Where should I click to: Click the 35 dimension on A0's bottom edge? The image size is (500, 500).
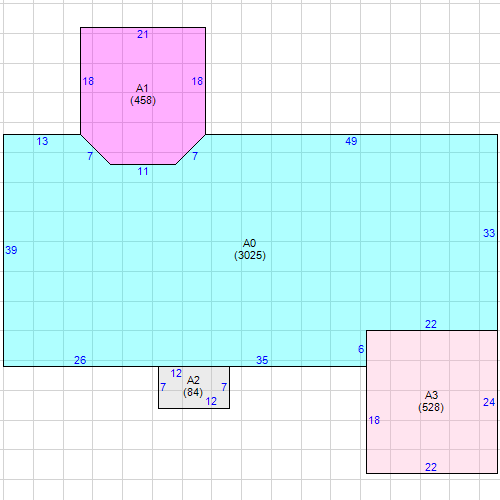coord(262,360)
